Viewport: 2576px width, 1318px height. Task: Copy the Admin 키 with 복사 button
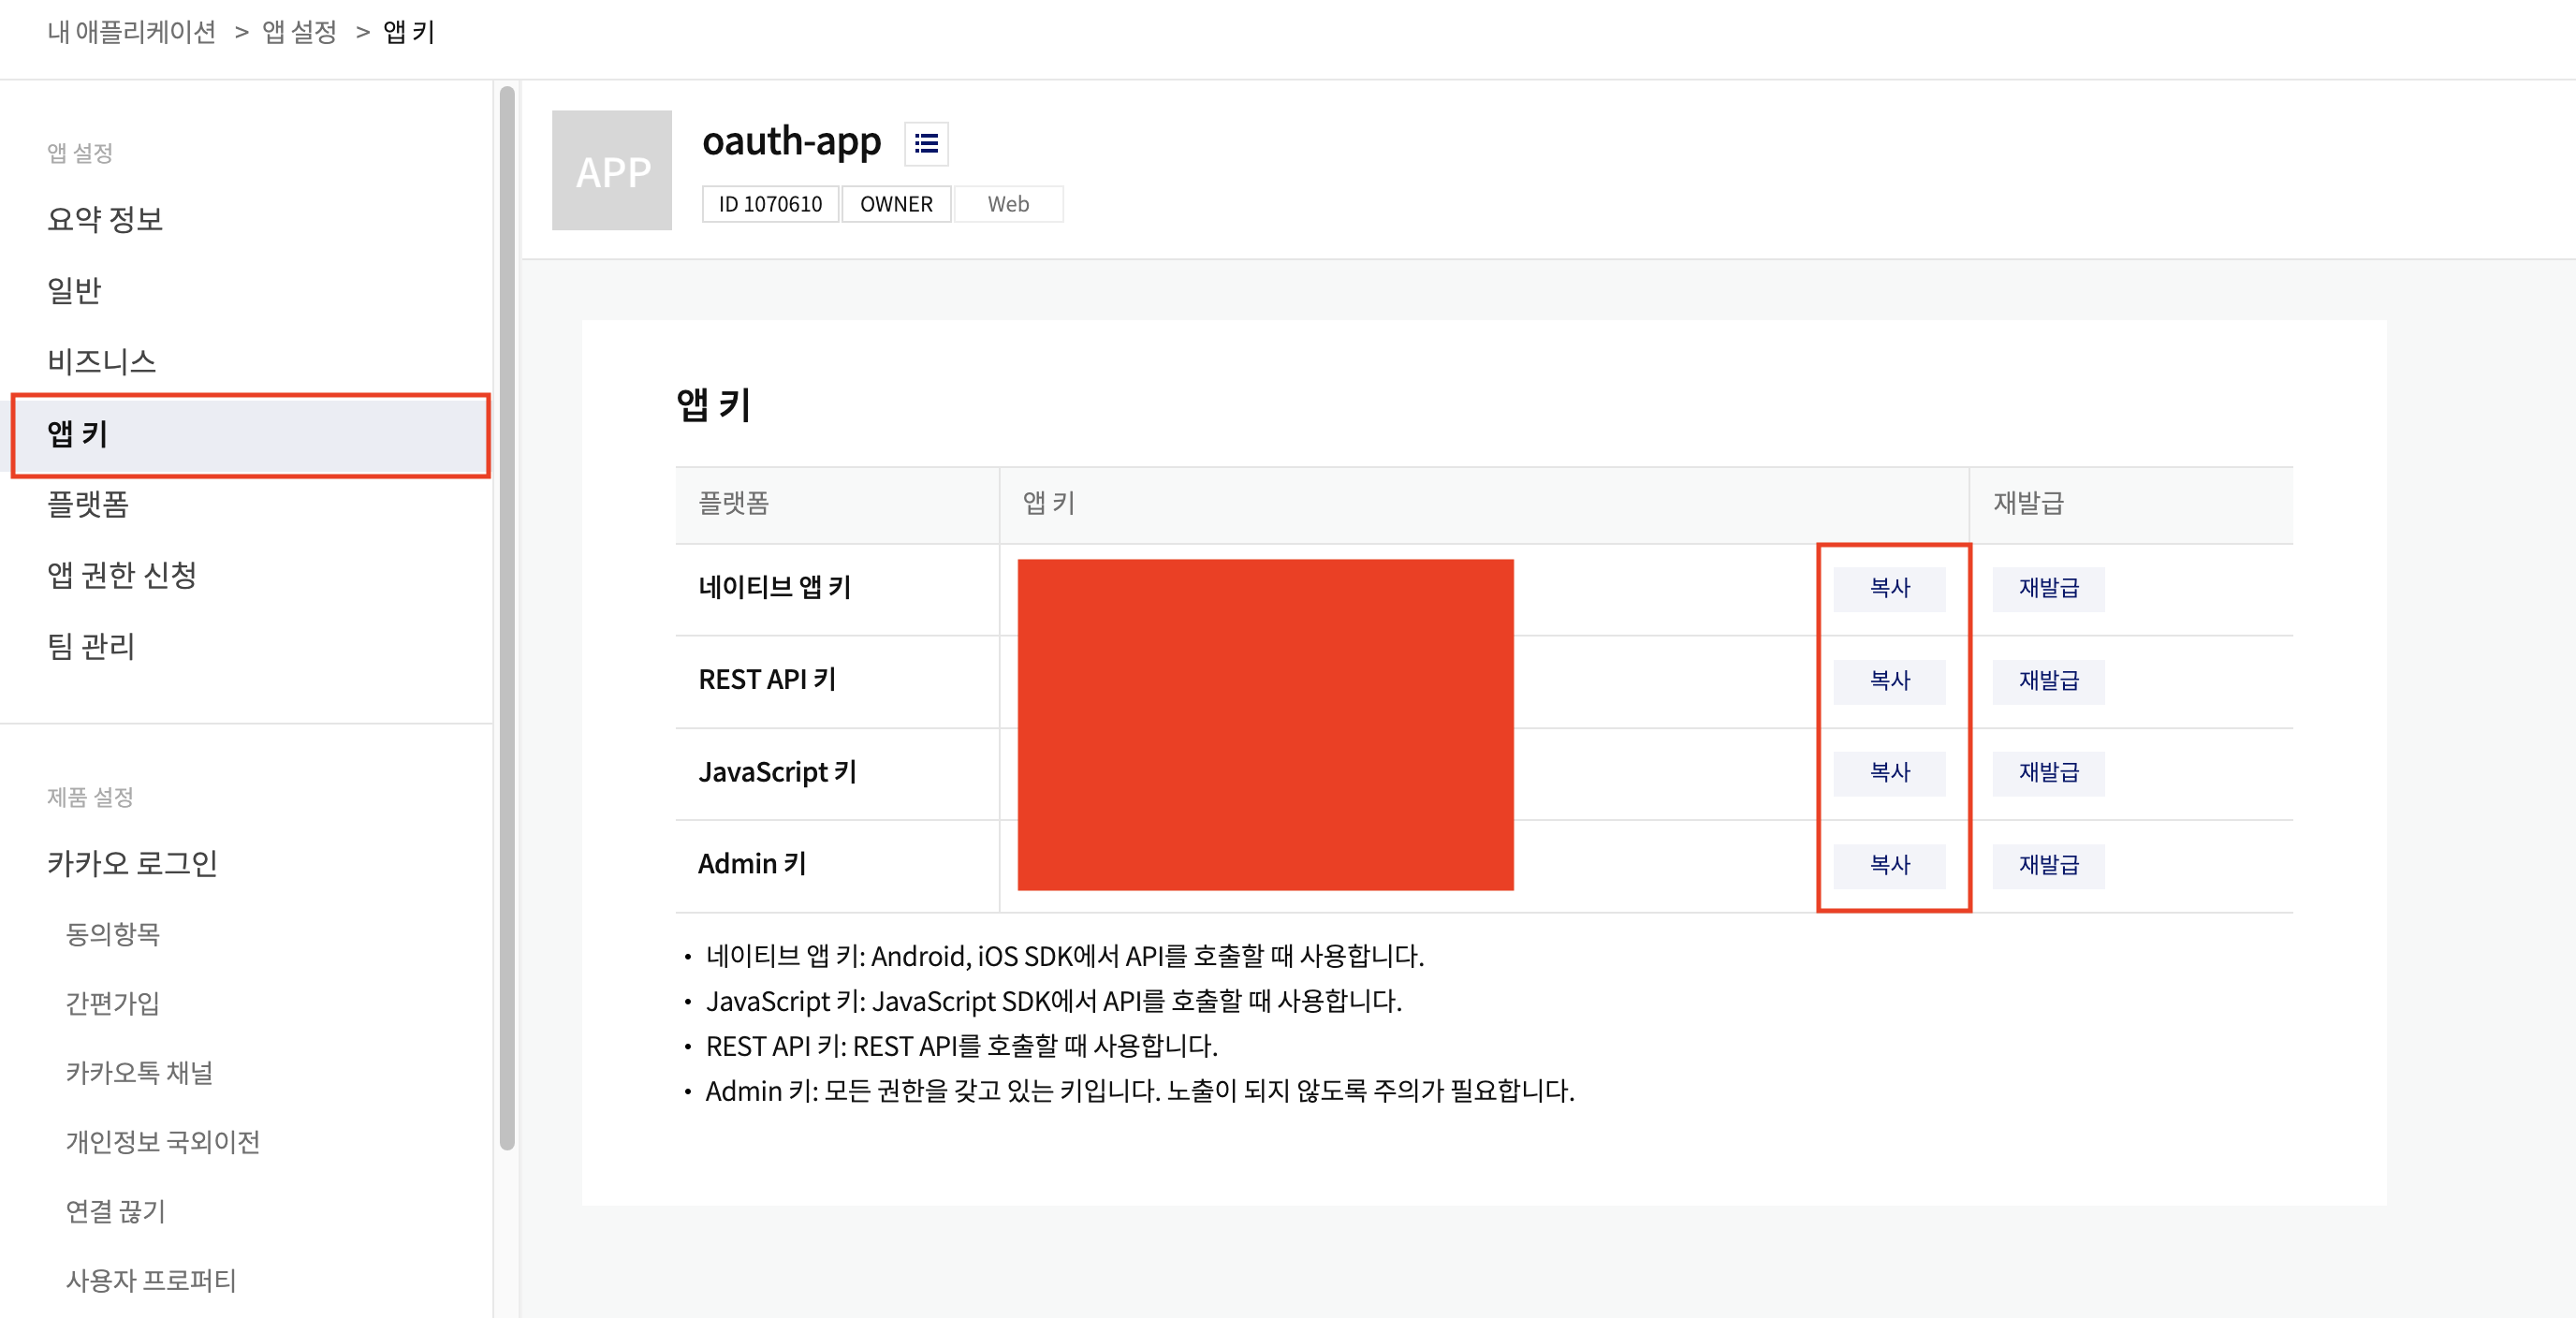pyautogui.click(x=1889, y=864)
